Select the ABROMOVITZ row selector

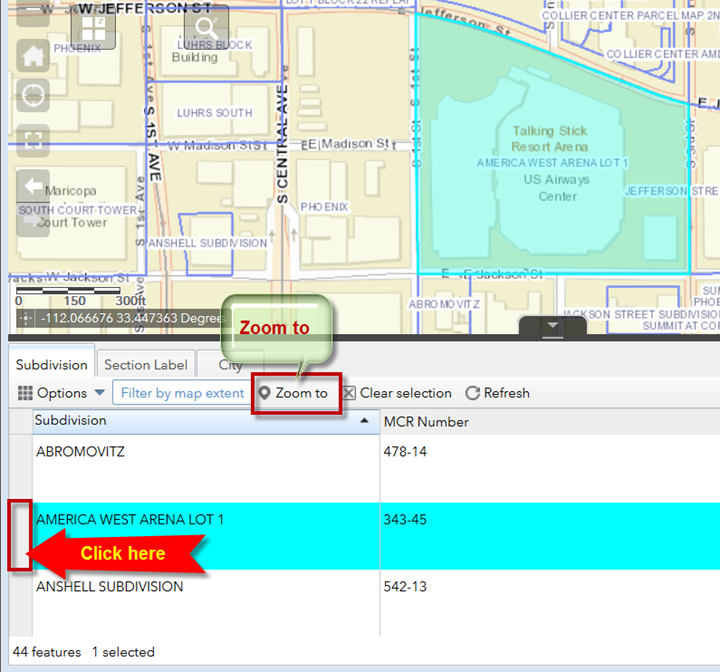(x=20, y=468)
